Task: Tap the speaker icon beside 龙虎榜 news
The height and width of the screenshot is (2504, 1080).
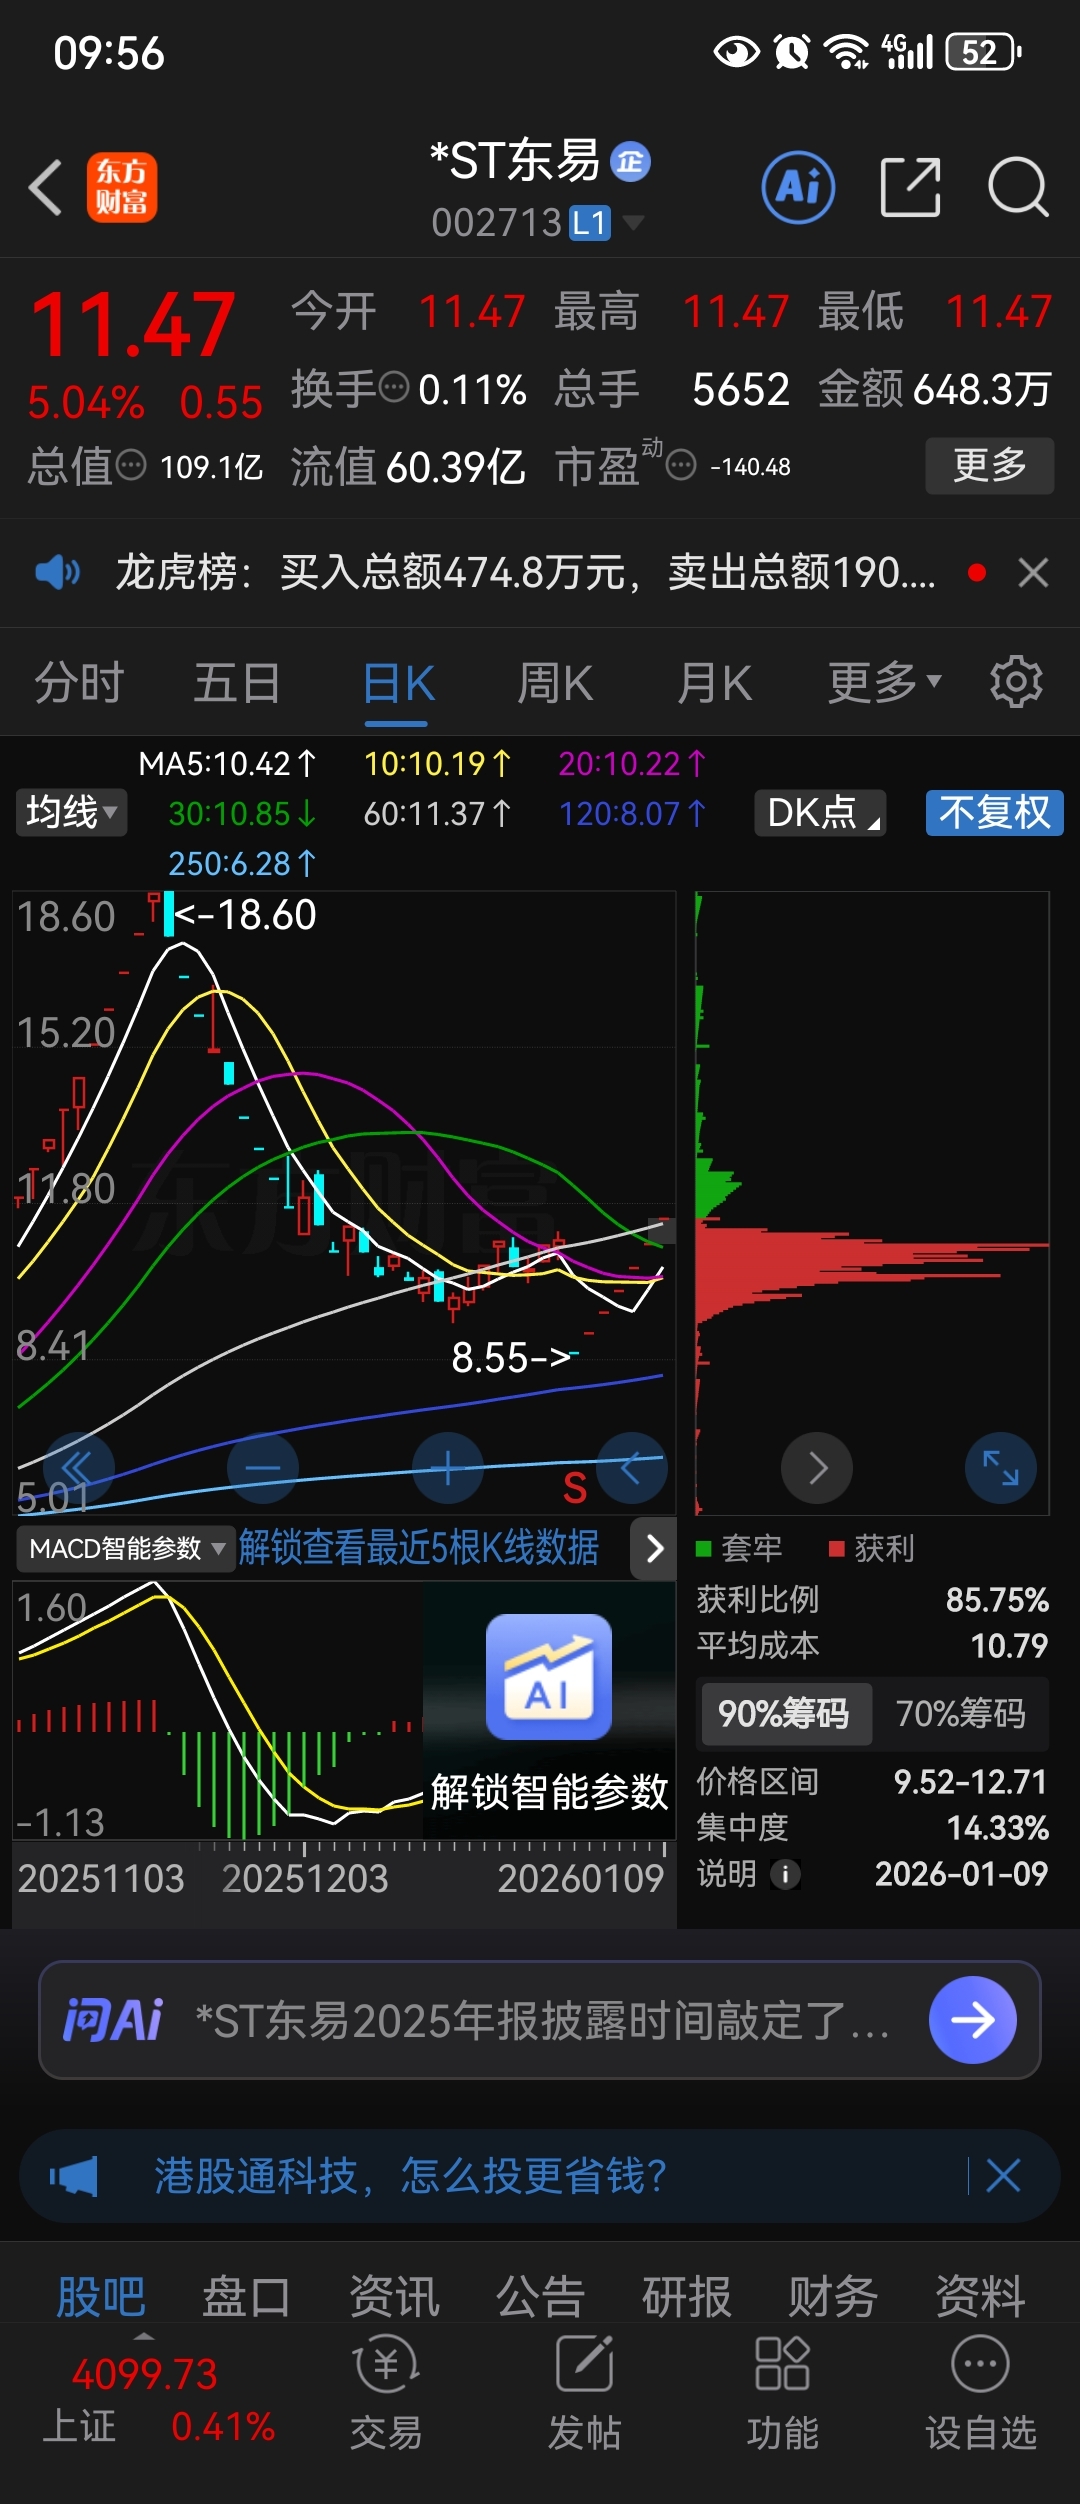Action: [x=57, y=573]
